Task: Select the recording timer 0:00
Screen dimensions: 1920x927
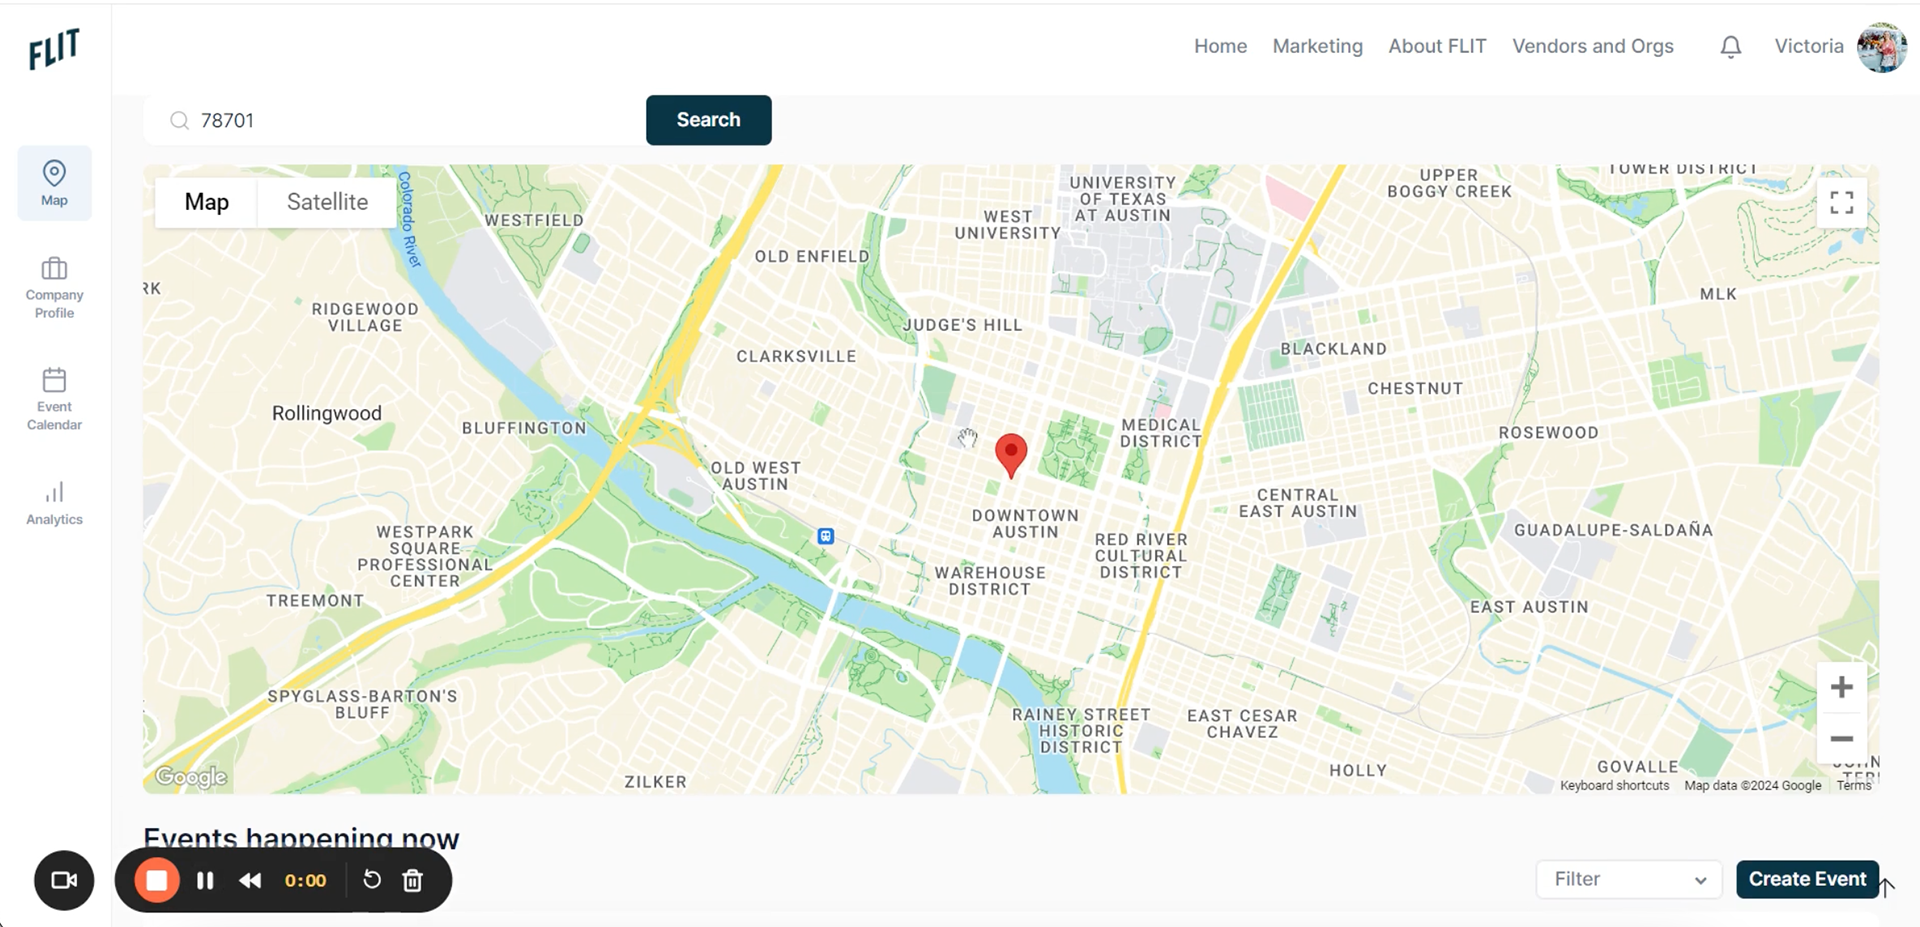Action: coord(305,880)
